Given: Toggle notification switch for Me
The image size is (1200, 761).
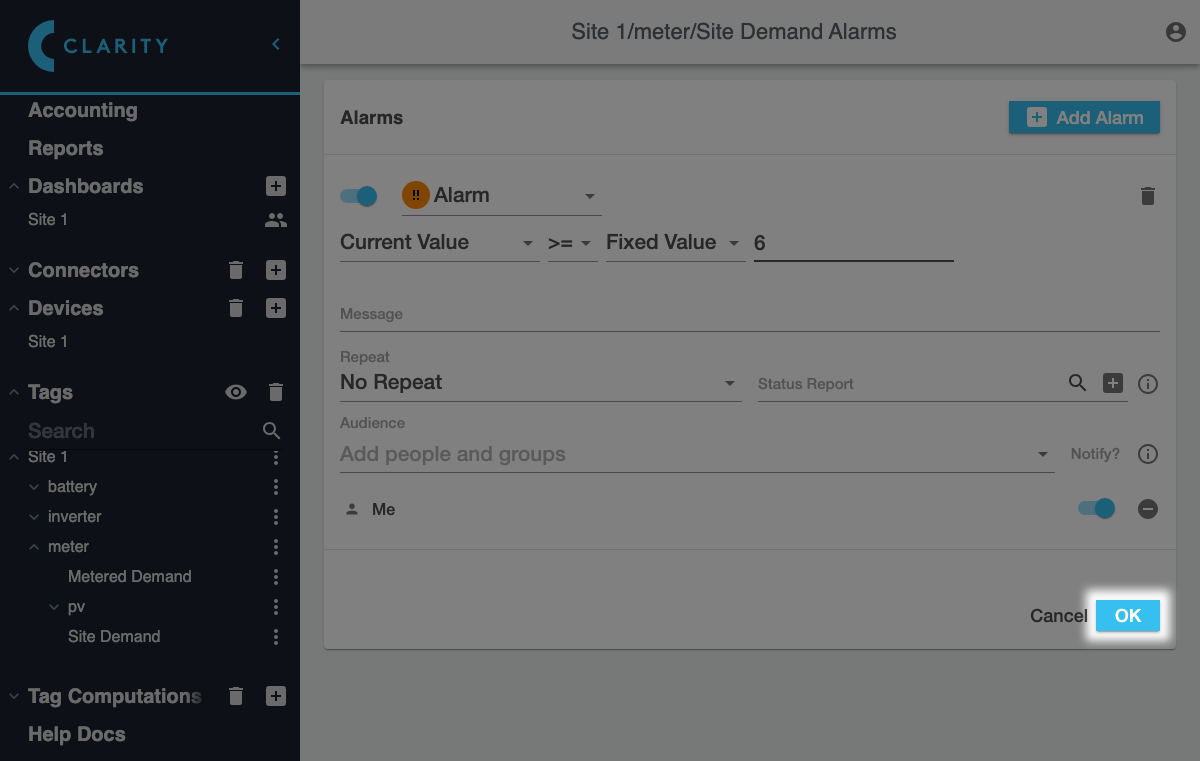Looking at the screenshot, I should [1097, 509].
